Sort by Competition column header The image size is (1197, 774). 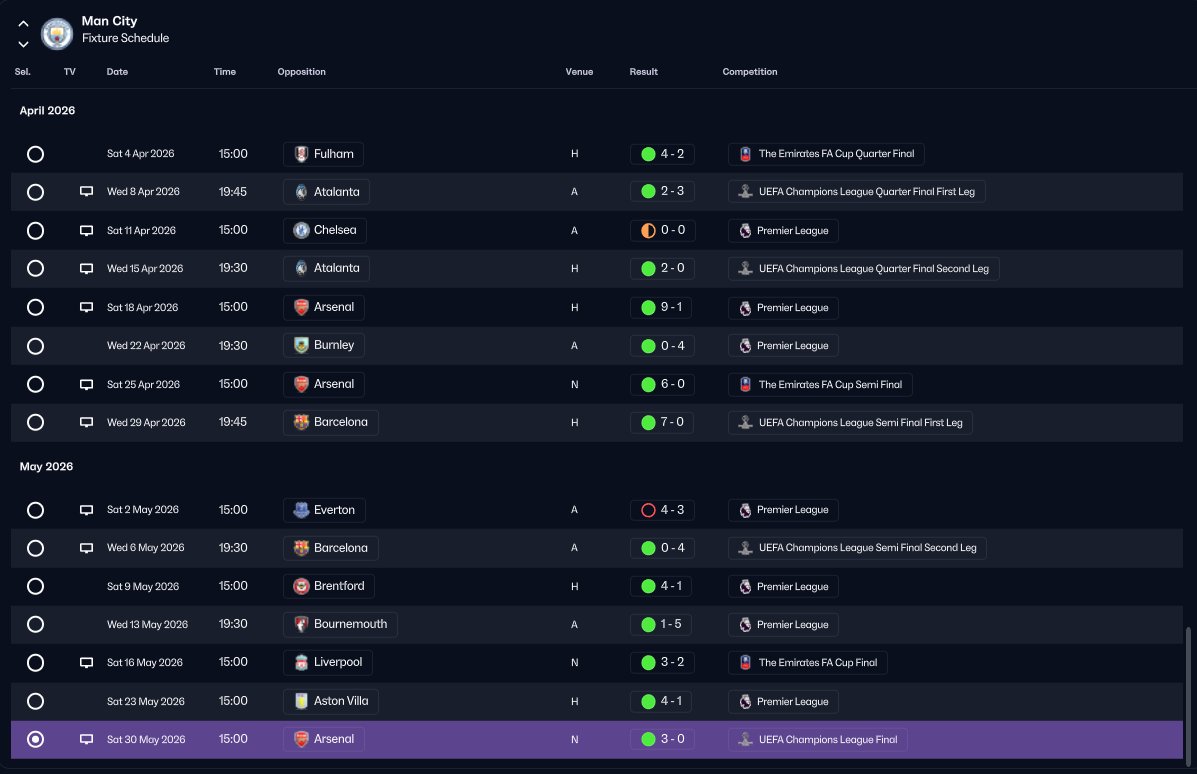750,72
